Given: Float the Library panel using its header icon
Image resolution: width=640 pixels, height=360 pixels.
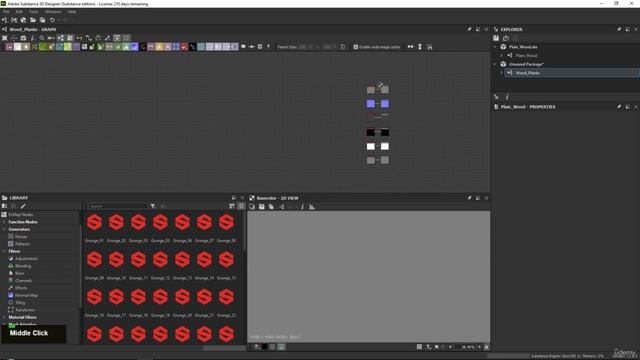Looking at the screenshot, I should [234, 198].
